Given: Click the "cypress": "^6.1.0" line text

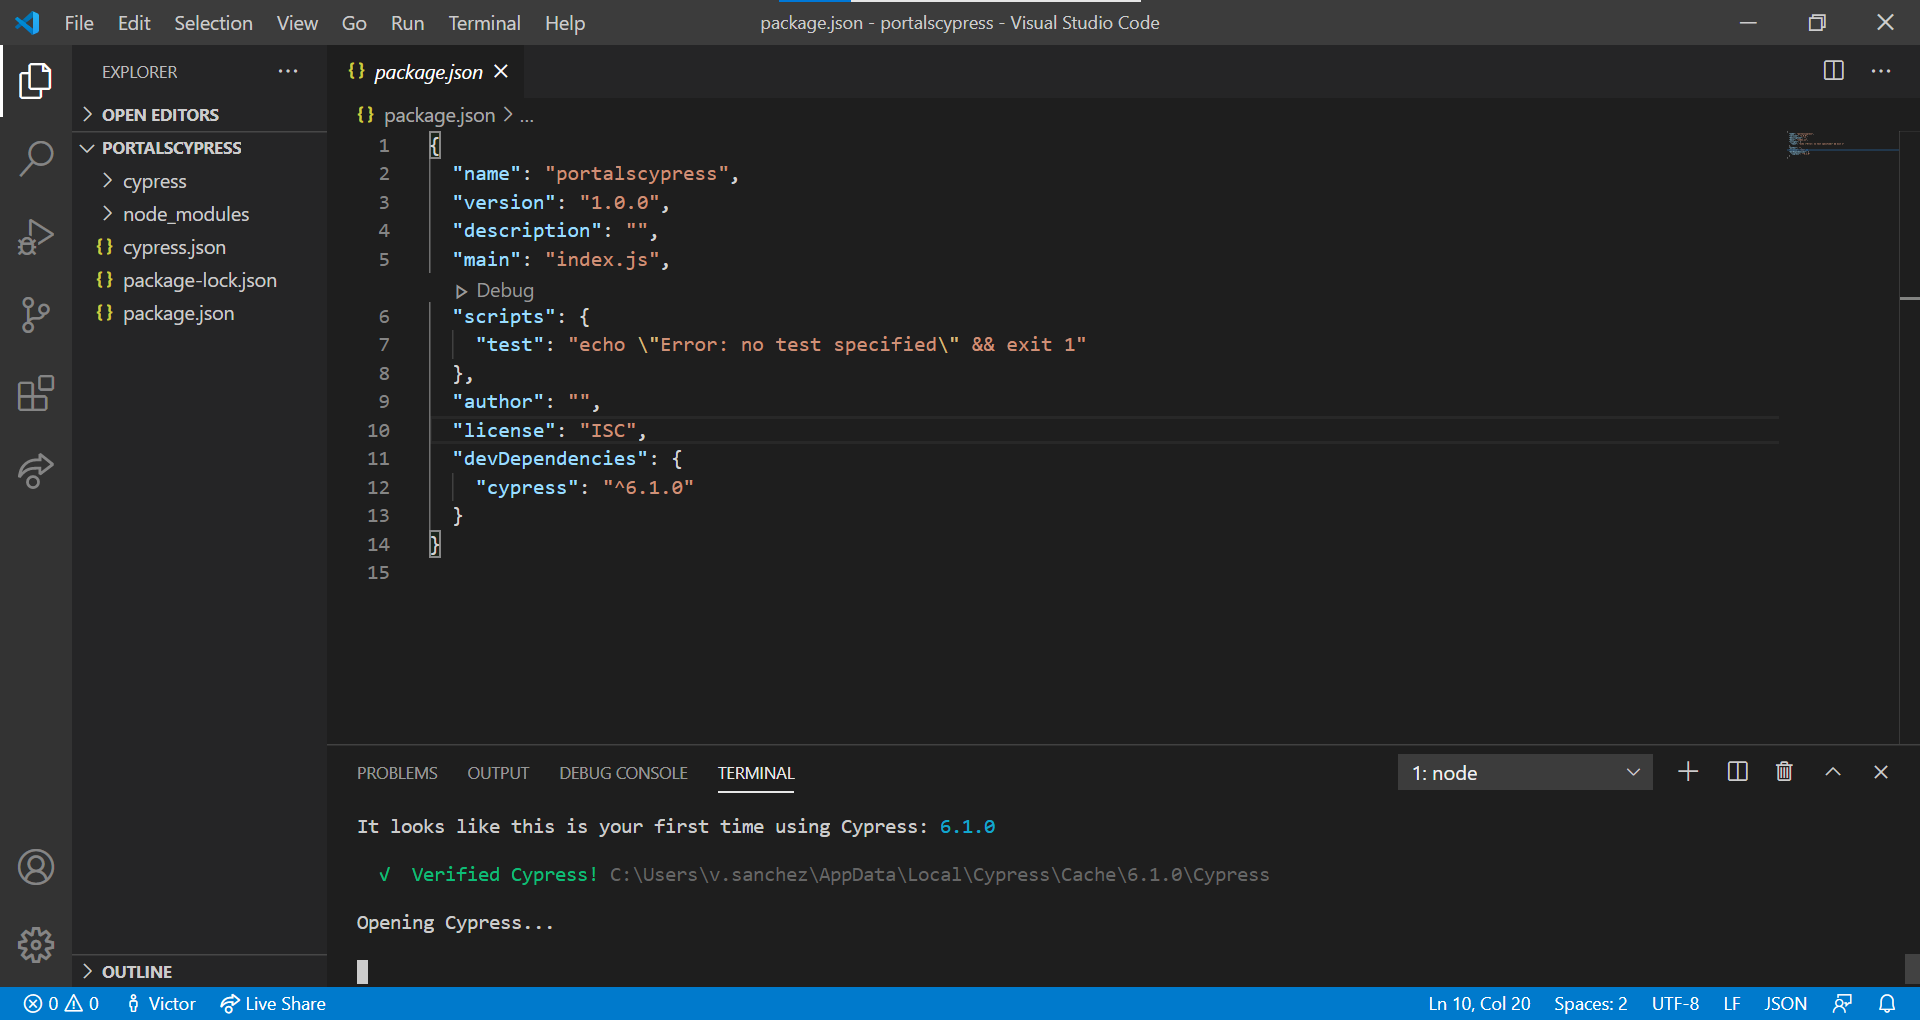Looking at the screenshot, I should [x=584, y=487].
